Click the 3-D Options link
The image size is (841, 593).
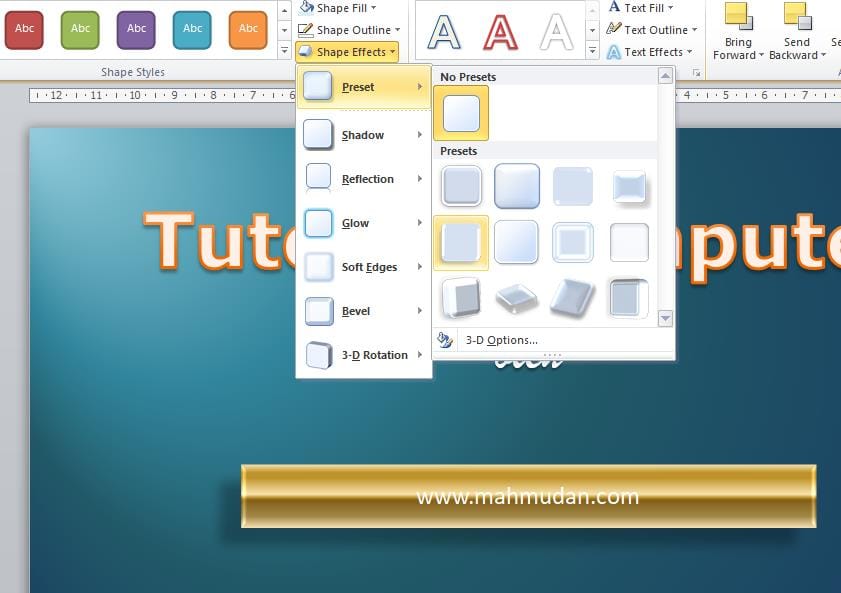click(x=501, y=340)
